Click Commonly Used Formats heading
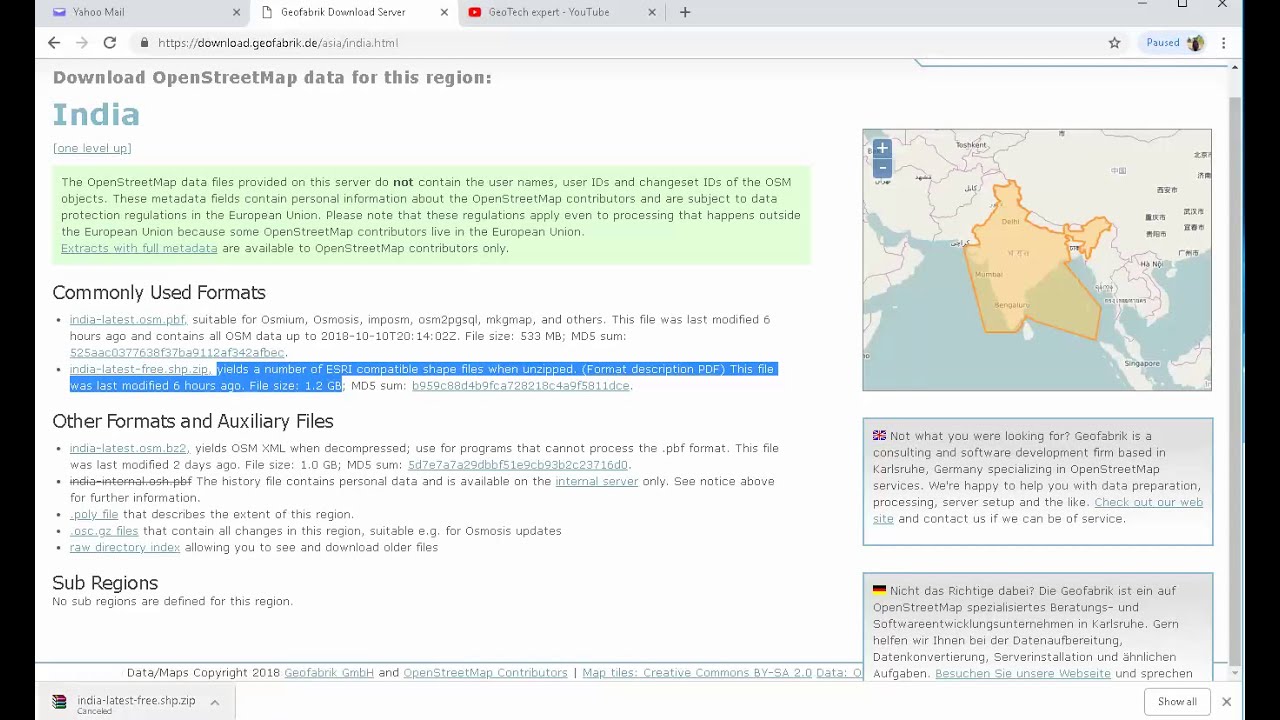Viewport: 1280px width, 720px height. click(x=159, y=293)
